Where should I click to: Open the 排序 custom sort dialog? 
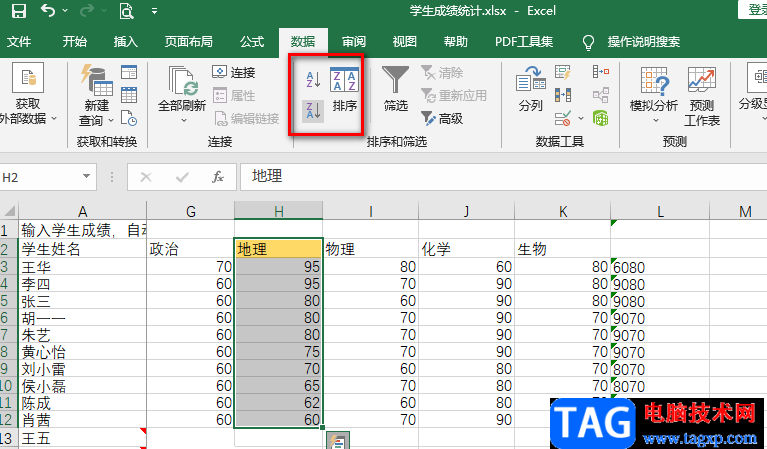pyautogui.click(x=345, y=90)
